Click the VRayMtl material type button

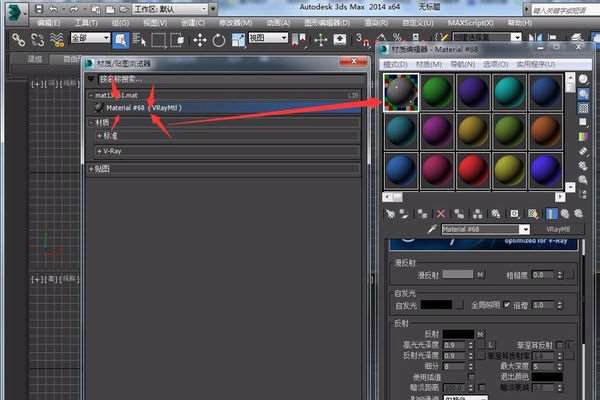coord(558,229)
